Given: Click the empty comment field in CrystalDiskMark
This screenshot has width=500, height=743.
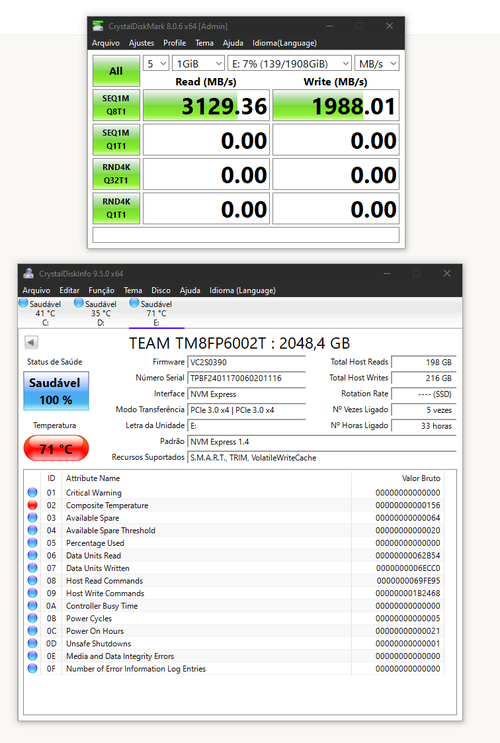Looking at the screenshot, I should (x=246, y=235).
